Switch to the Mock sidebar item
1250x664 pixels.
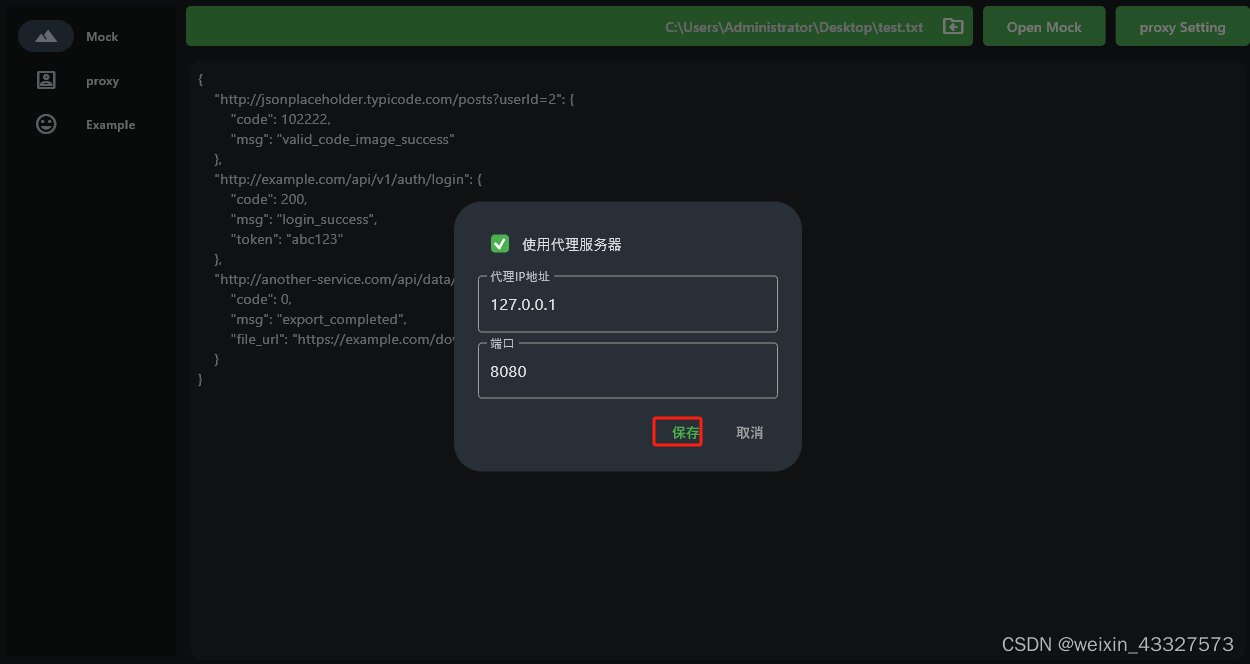(102, 37)
